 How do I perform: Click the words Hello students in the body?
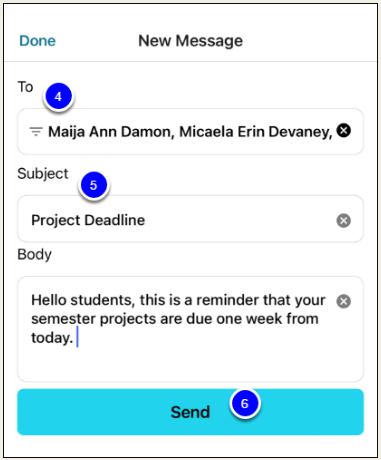(x=83, y=300)
